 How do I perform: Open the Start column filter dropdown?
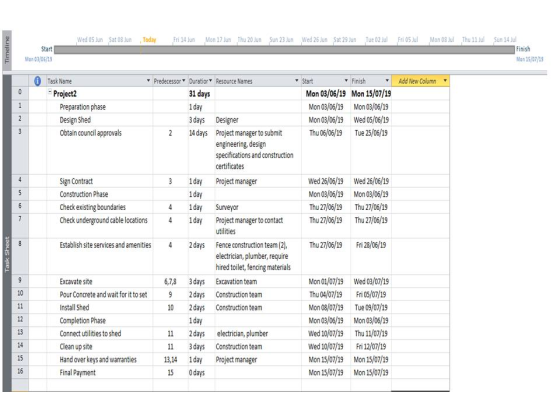tap(346, 81)
